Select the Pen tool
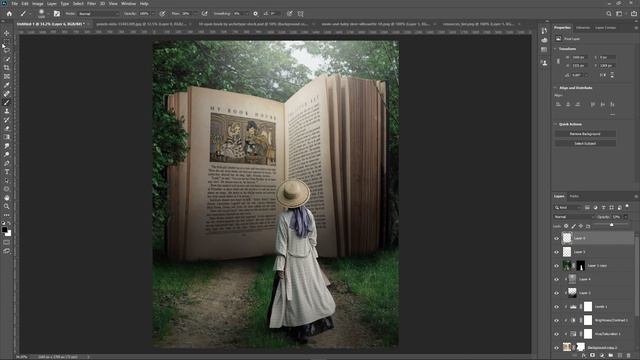 (7, 163)
